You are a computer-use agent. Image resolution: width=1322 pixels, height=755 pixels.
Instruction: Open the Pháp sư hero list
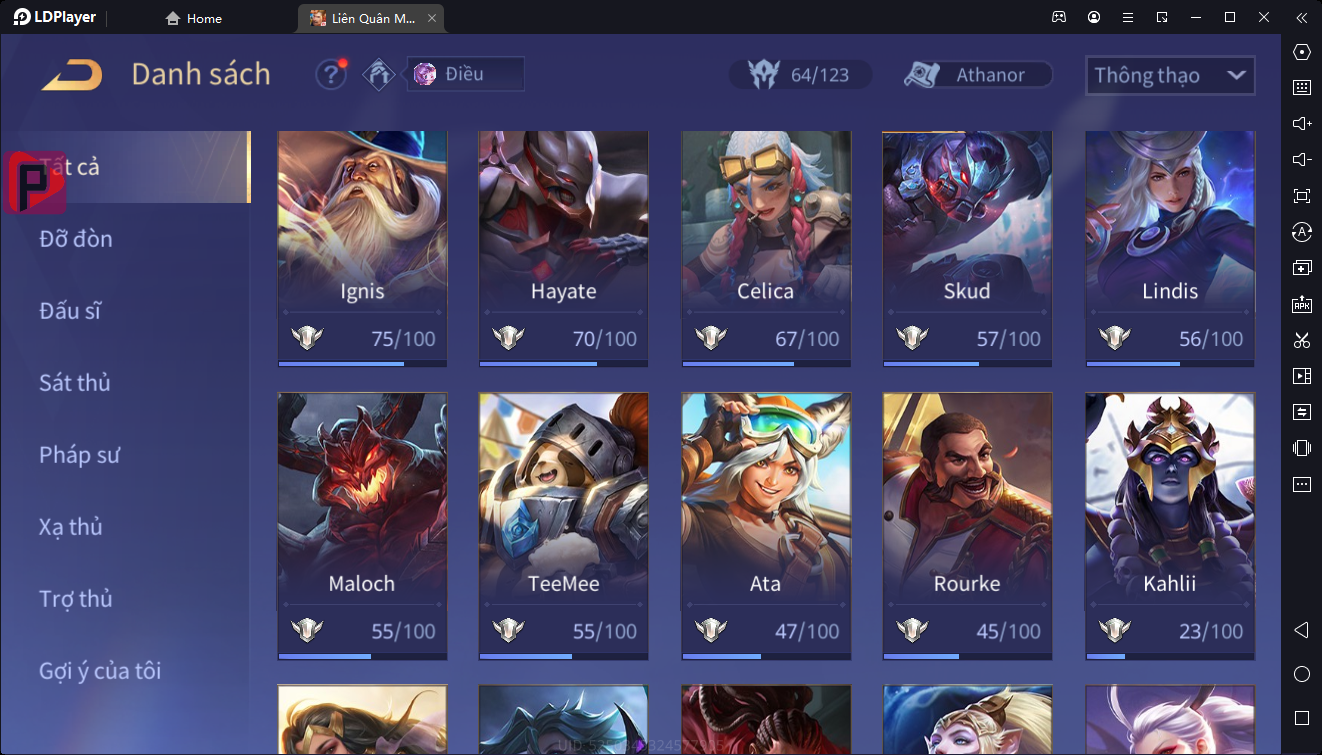point(80,455)
